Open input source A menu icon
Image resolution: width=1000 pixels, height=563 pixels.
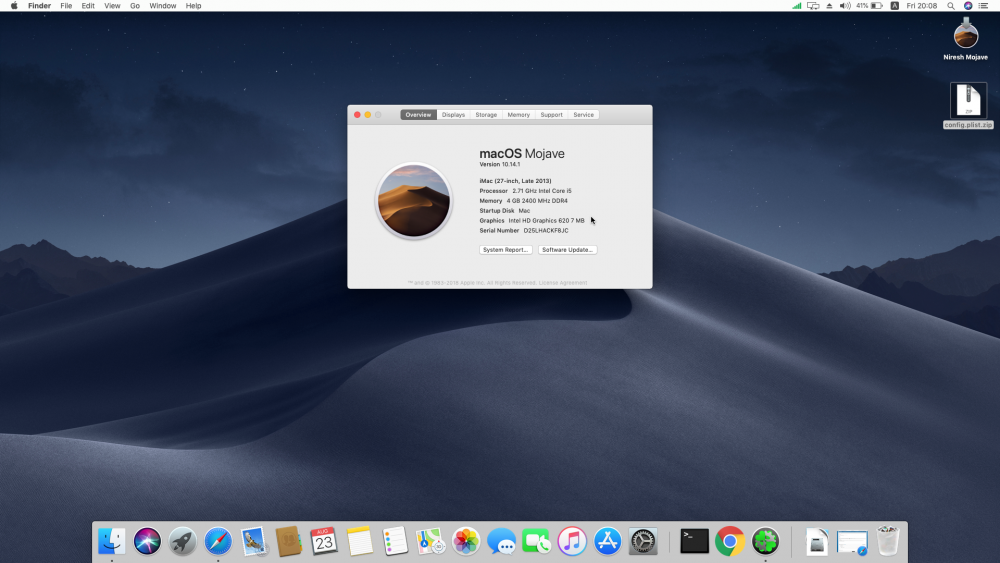[895, 6]
